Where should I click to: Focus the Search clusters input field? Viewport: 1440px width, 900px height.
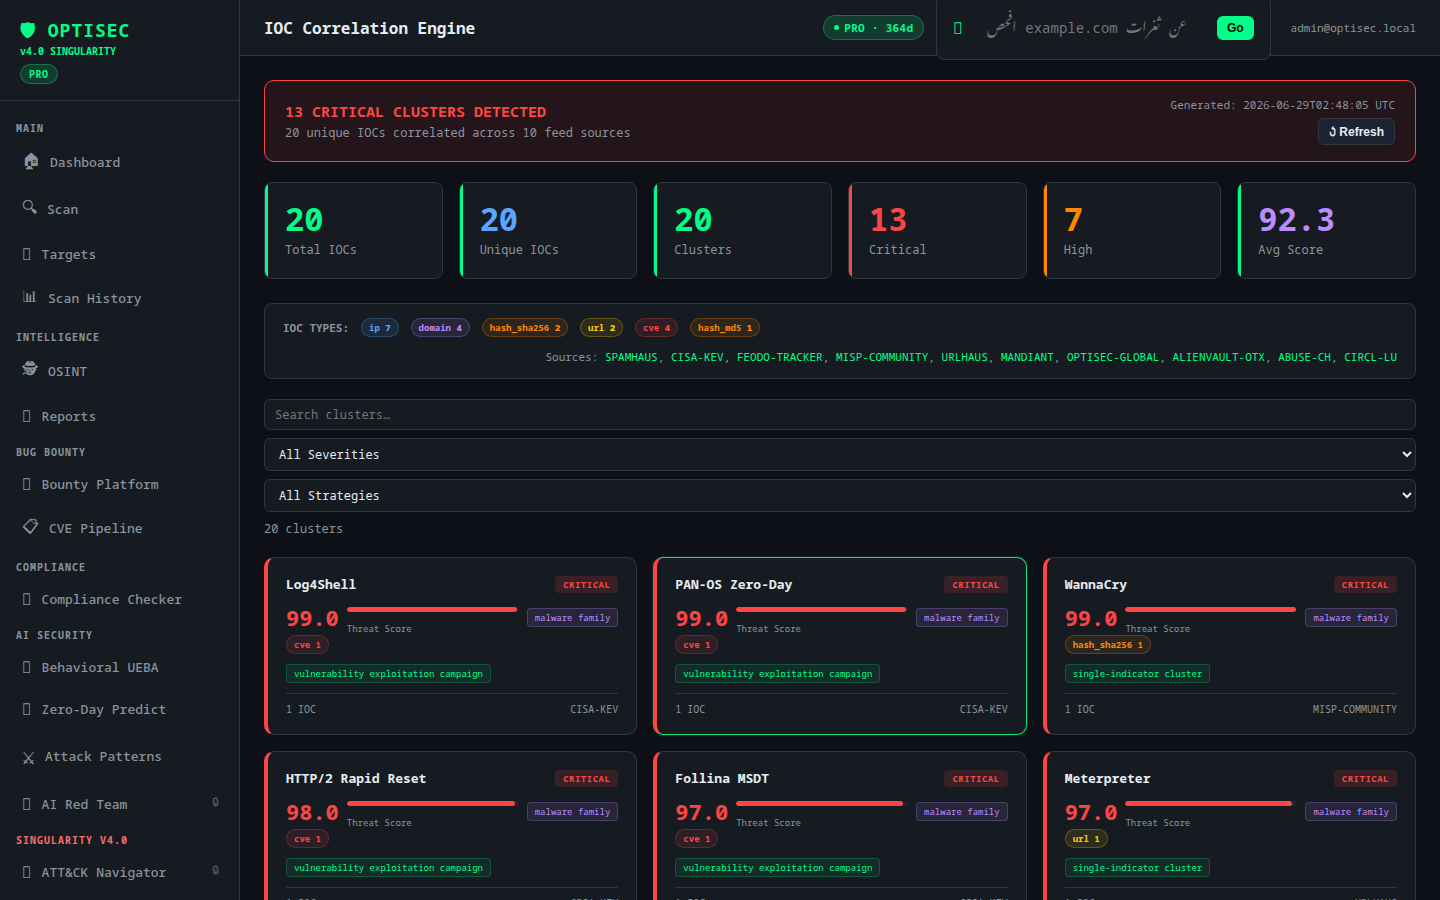(x=840, y=414)
